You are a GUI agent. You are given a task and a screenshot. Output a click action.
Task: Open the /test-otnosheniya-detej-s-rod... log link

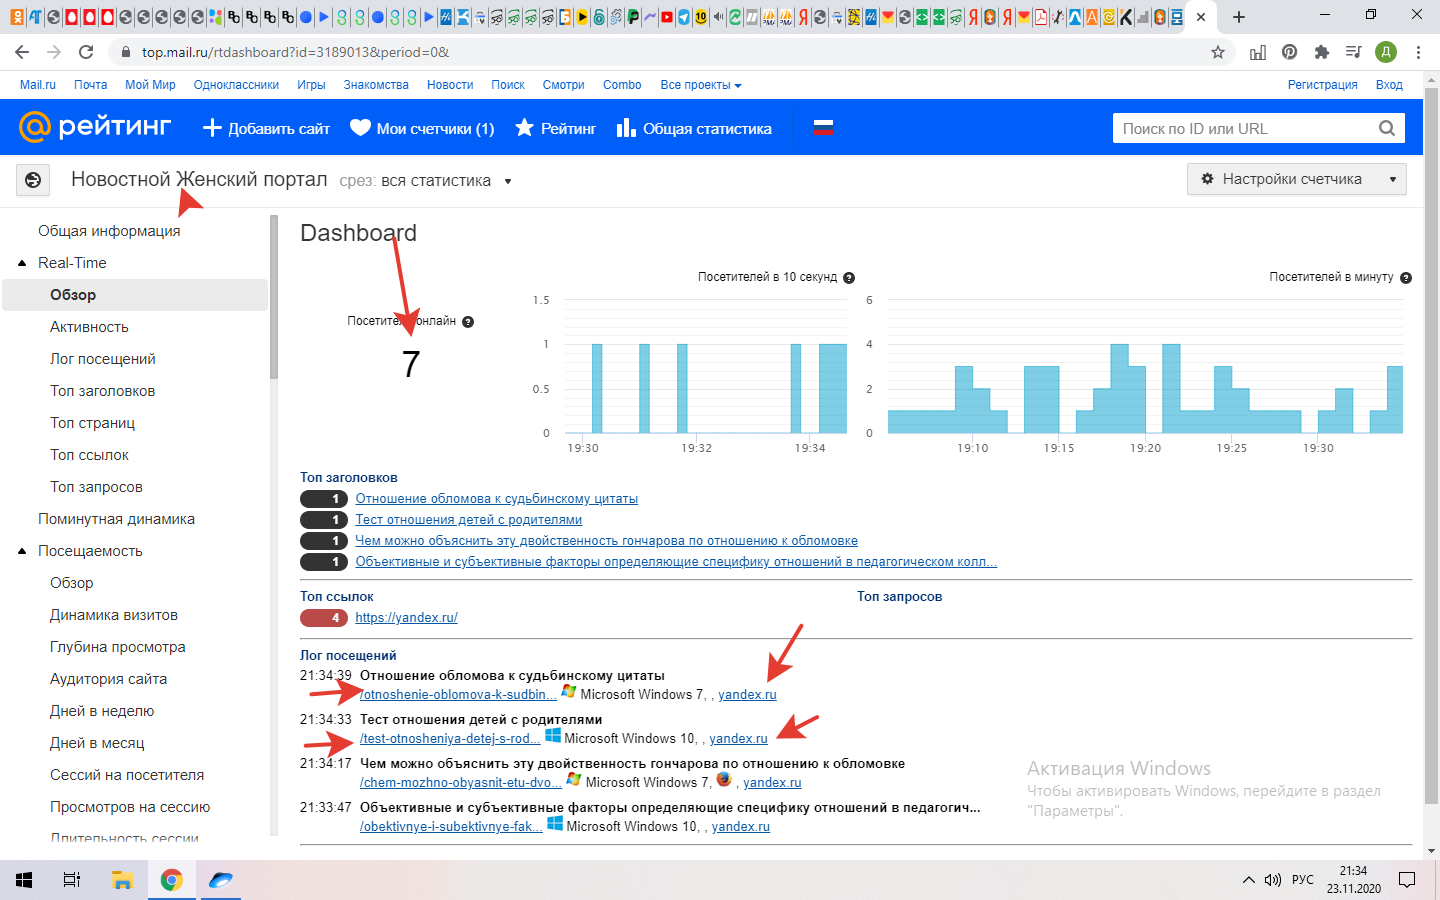click(x=450, y=739)
